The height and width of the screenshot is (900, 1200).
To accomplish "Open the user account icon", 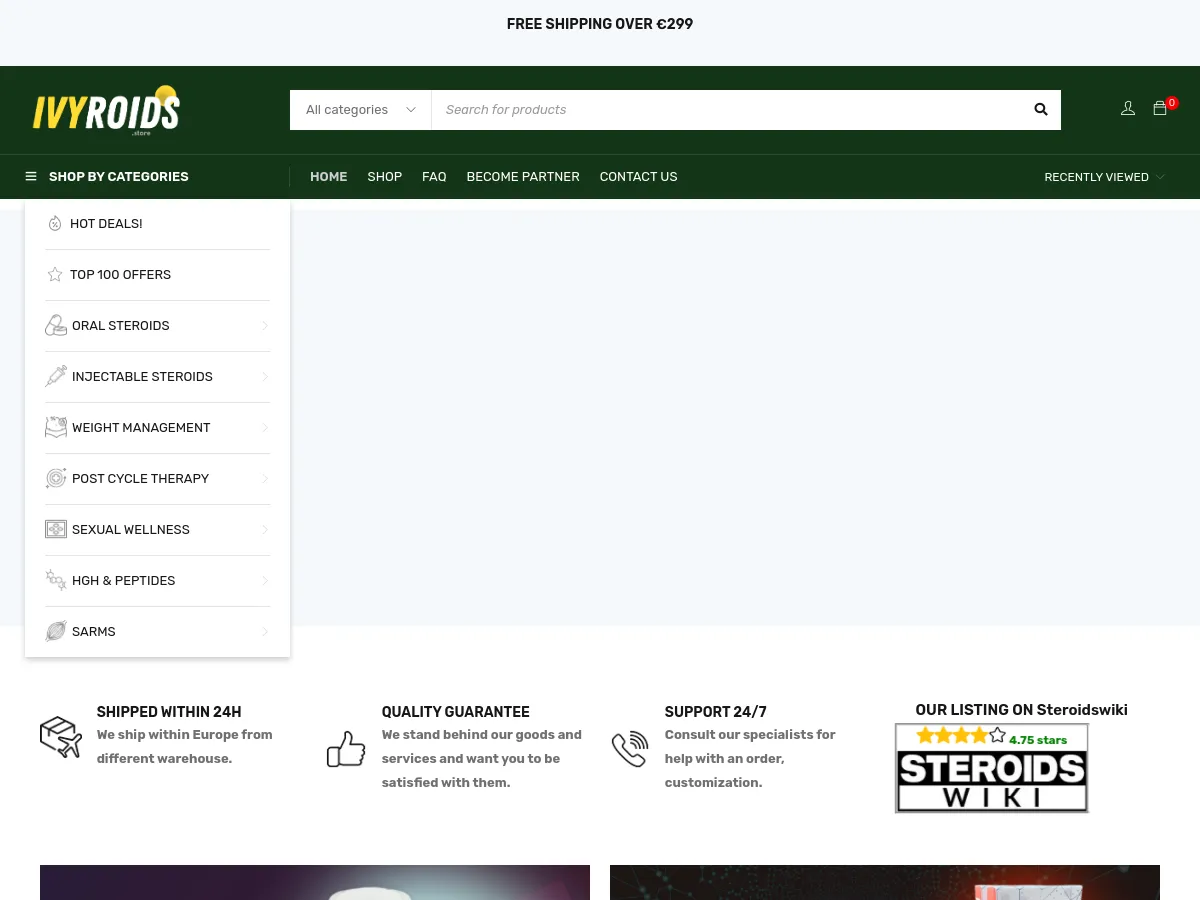I will tap(1128, 109).
